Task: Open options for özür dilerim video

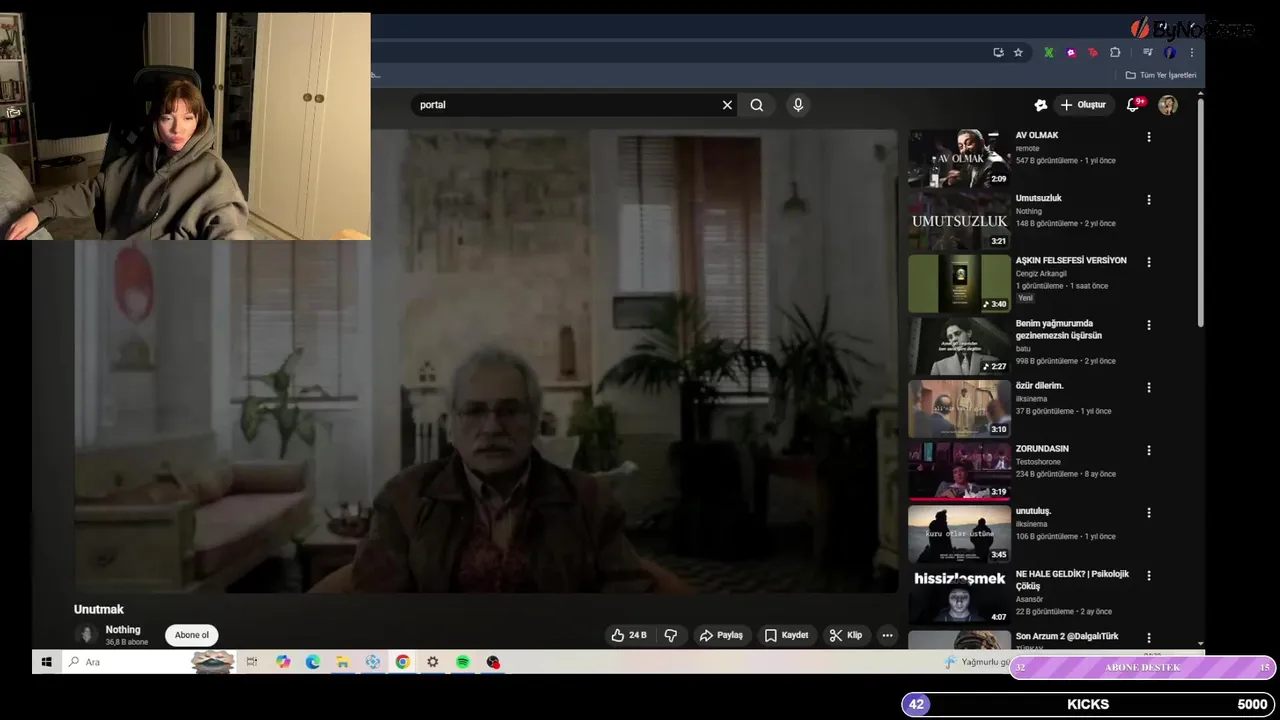Action: [1149, 387]
